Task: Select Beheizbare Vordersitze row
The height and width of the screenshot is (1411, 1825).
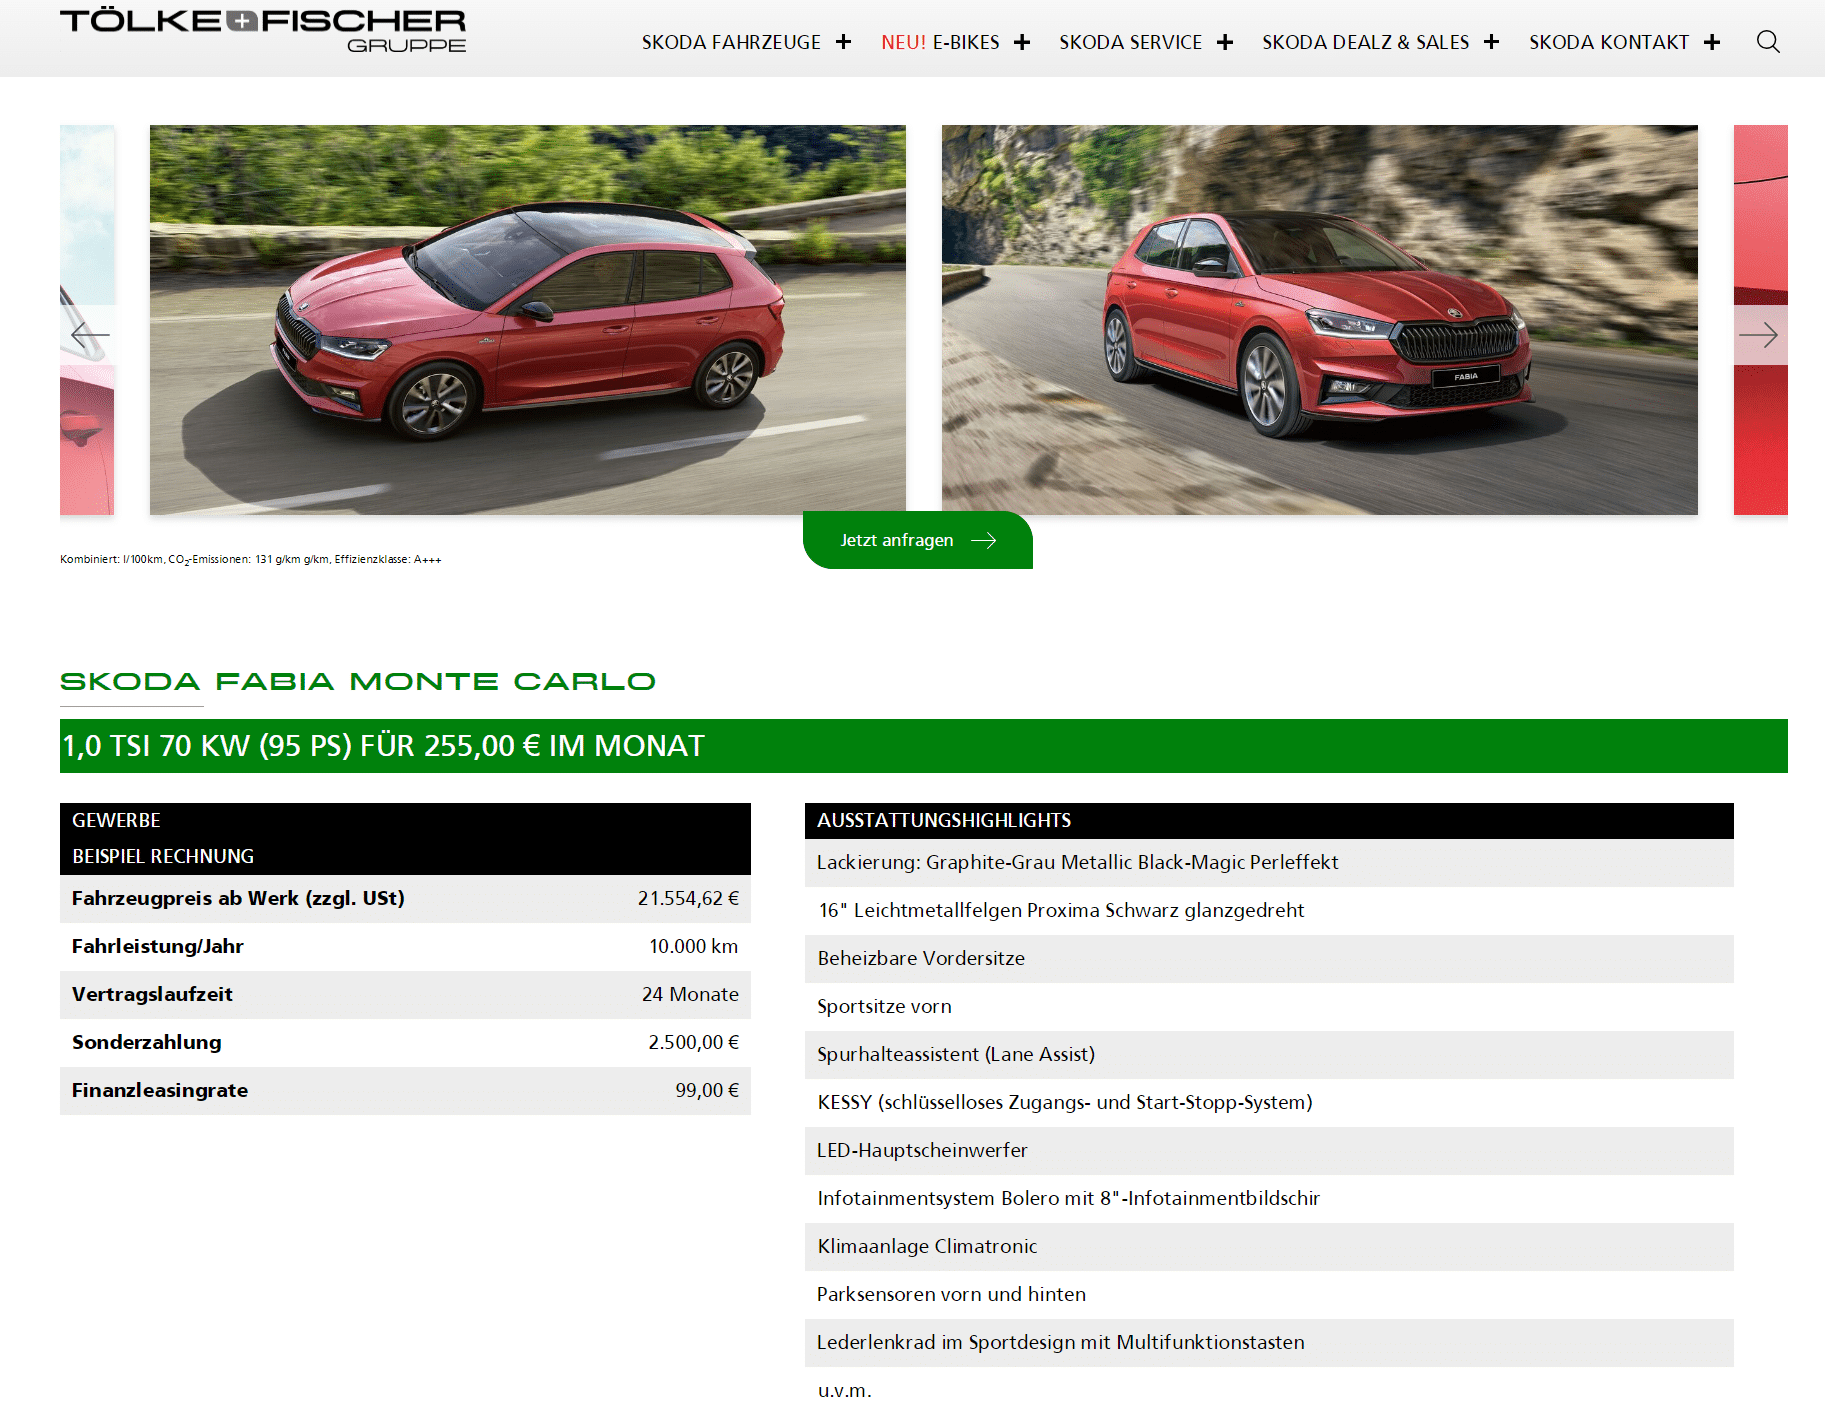Action: click(1269, 958)
